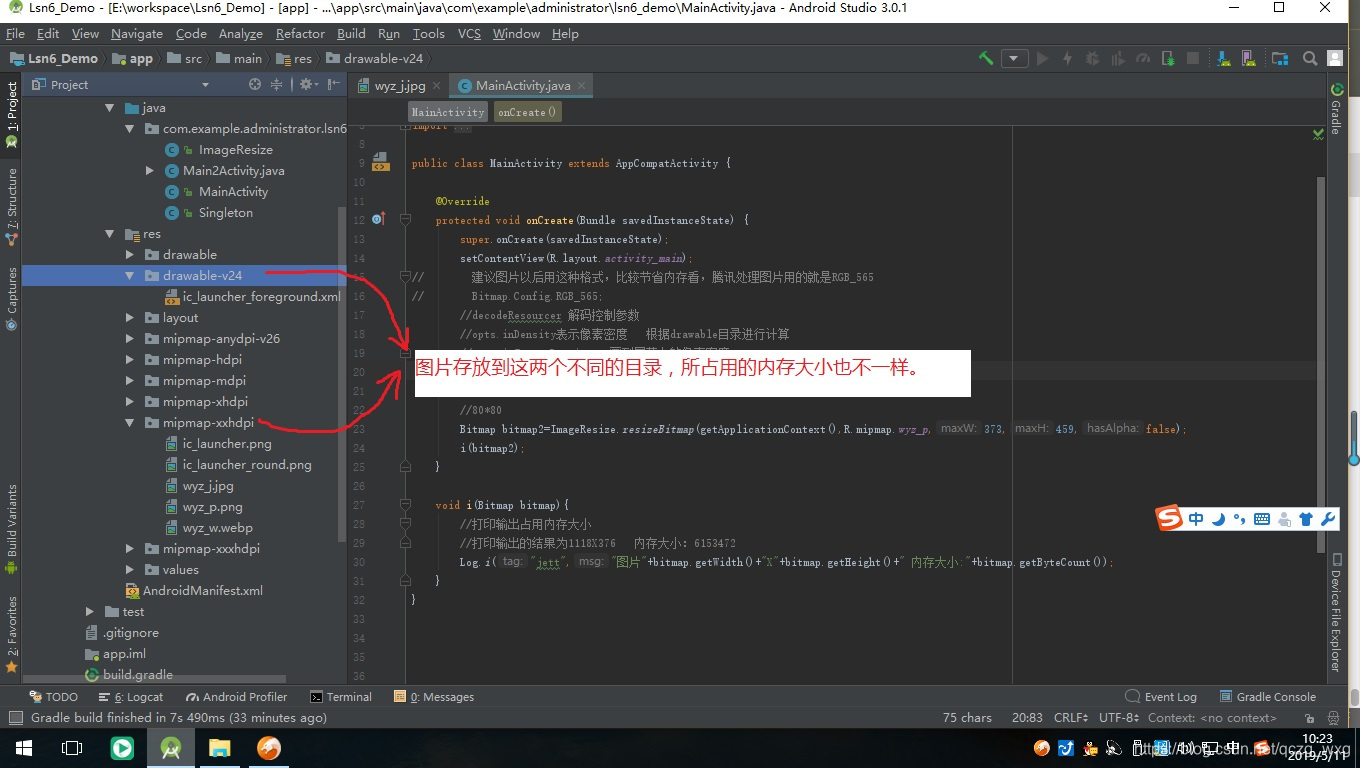
Task: Switch to the wyz_j.jpg editor tab
Action: pyautogui.click(x=400, y=85)
